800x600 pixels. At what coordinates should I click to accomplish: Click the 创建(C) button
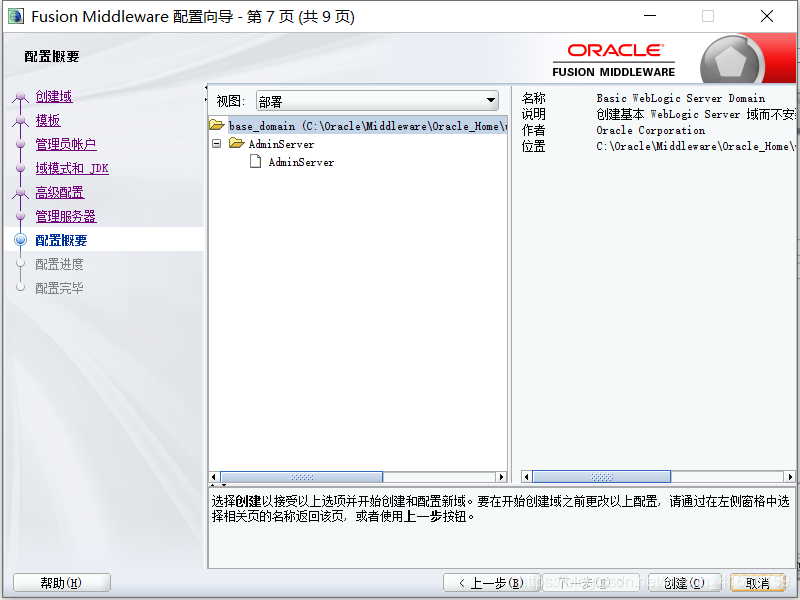pos(684,583)
